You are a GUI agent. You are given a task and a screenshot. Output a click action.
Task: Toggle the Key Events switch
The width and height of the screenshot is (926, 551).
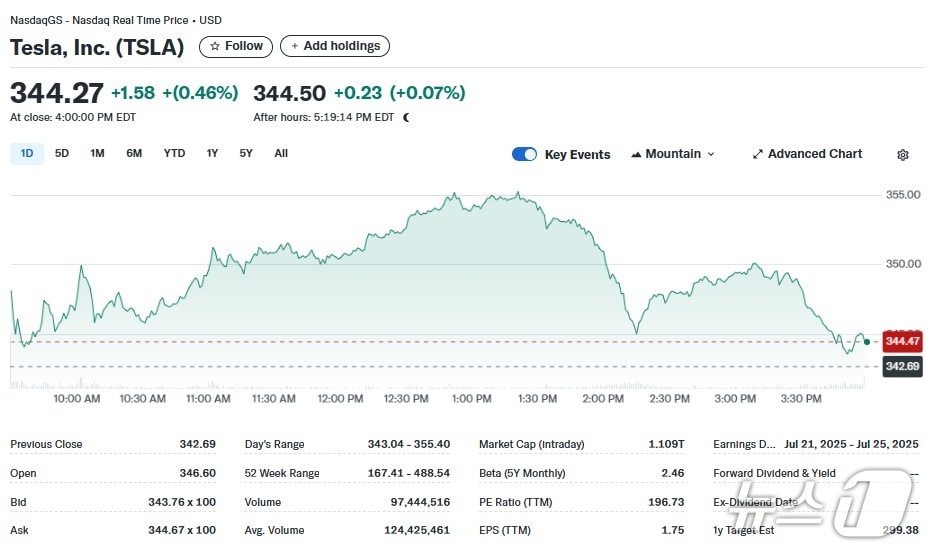[524, 154]
